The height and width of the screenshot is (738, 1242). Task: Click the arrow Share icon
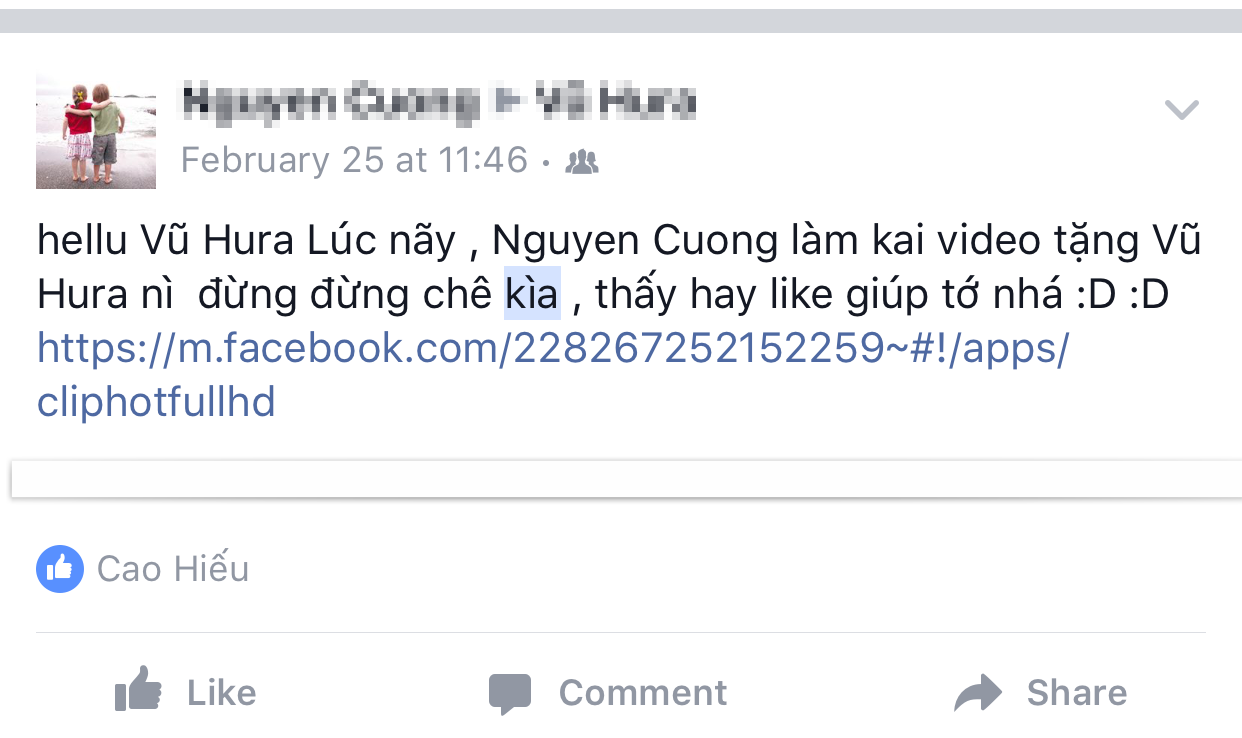tap(977, 692)
